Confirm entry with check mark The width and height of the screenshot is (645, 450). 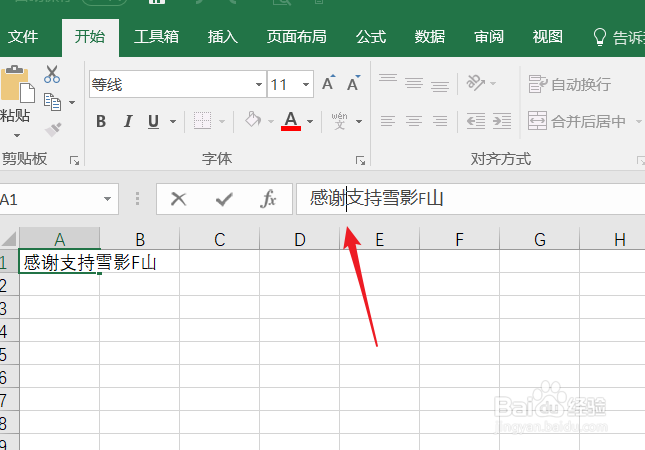pos(224,199)
